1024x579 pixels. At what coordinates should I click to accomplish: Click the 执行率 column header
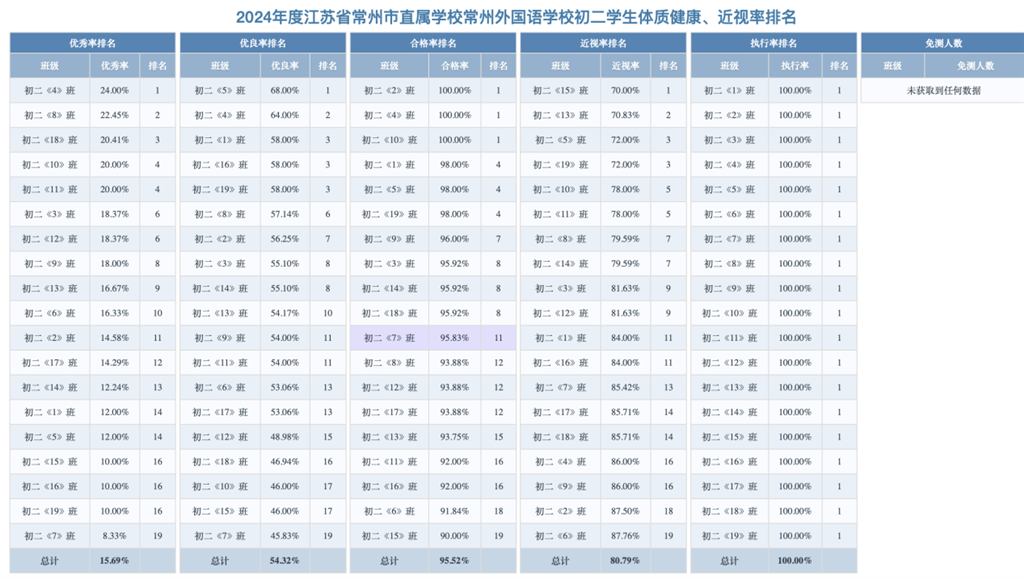pyautogui.click(x=795, y=66)
